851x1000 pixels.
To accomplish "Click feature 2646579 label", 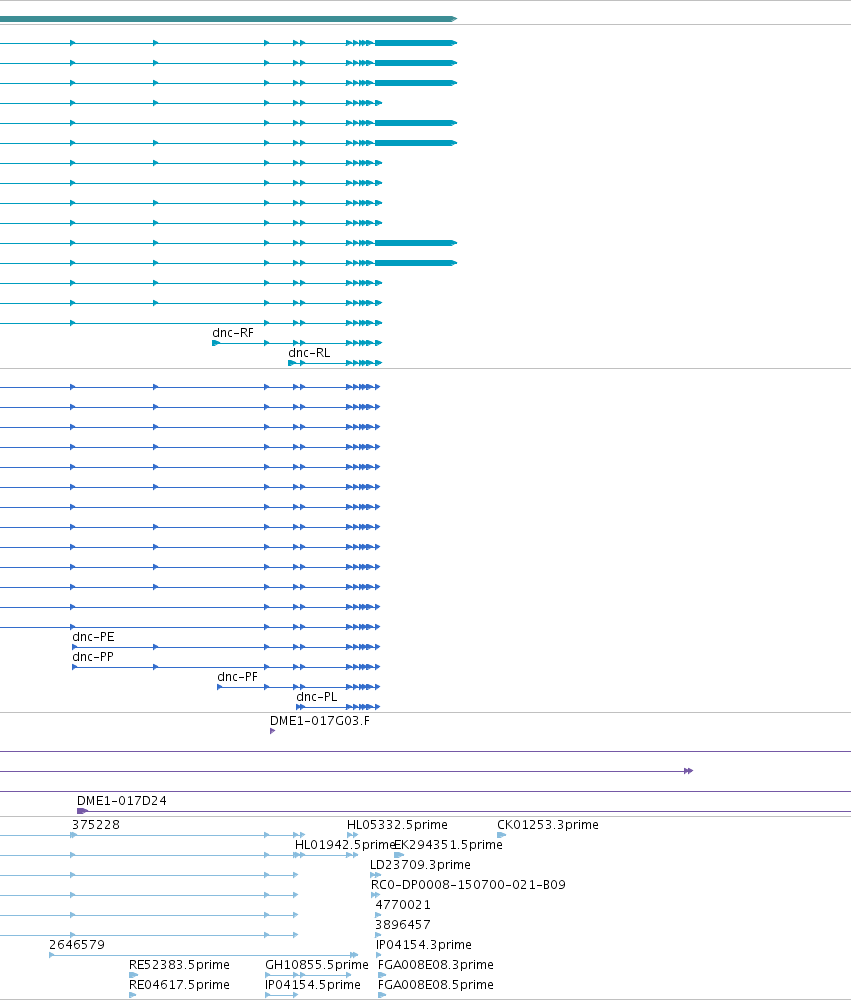I will point(77,945).
